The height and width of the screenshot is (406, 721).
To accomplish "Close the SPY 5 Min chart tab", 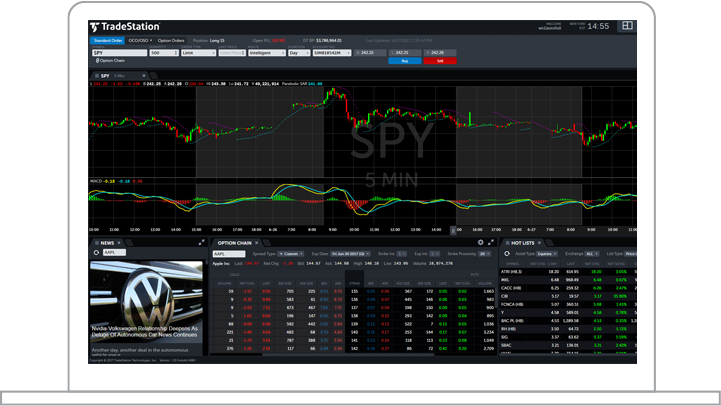I will pos(144,76).
